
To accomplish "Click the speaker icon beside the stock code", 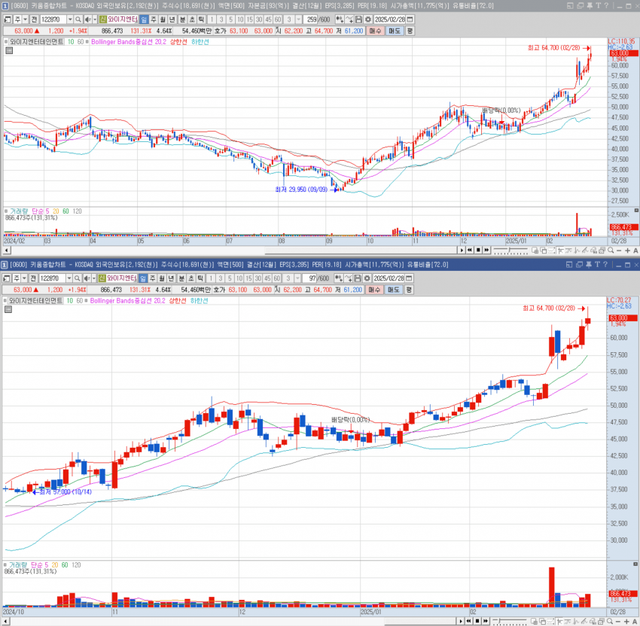I will (88, 19).
